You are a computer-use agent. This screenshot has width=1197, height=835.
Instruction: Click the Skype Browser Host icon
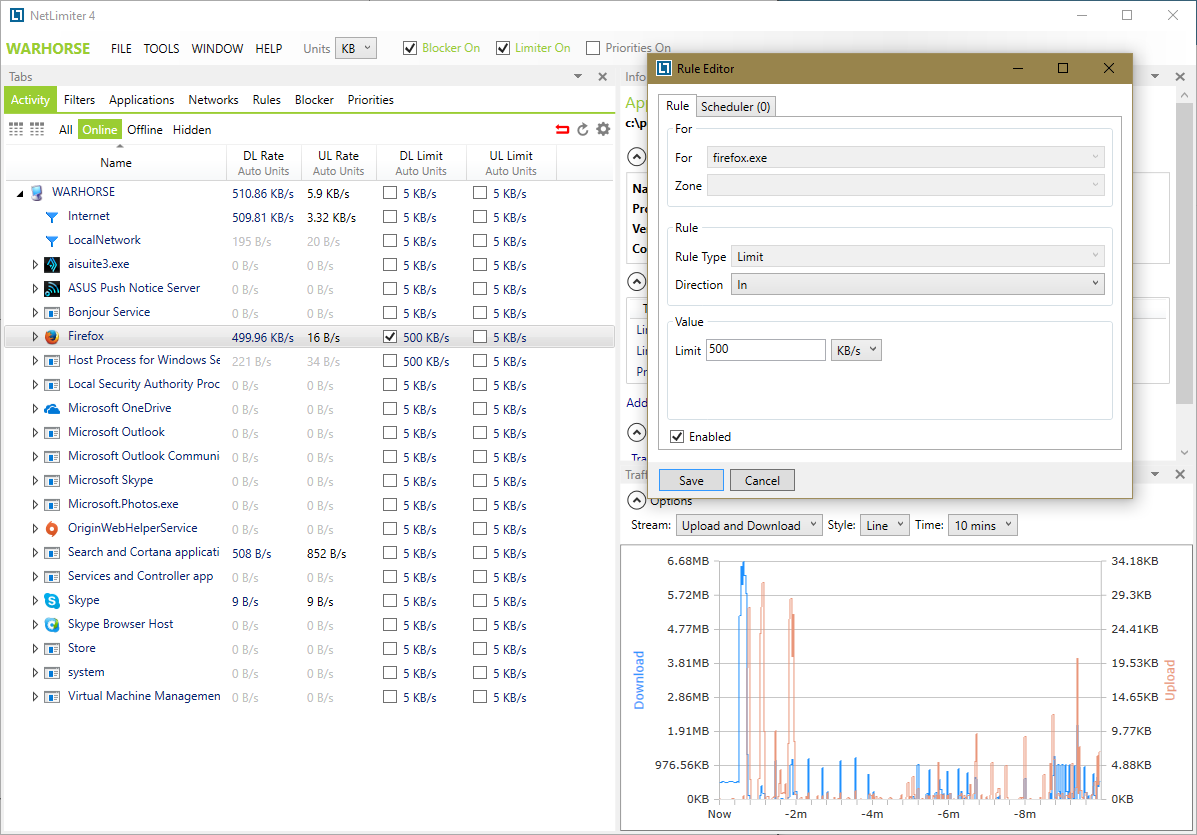pos(52,624)
